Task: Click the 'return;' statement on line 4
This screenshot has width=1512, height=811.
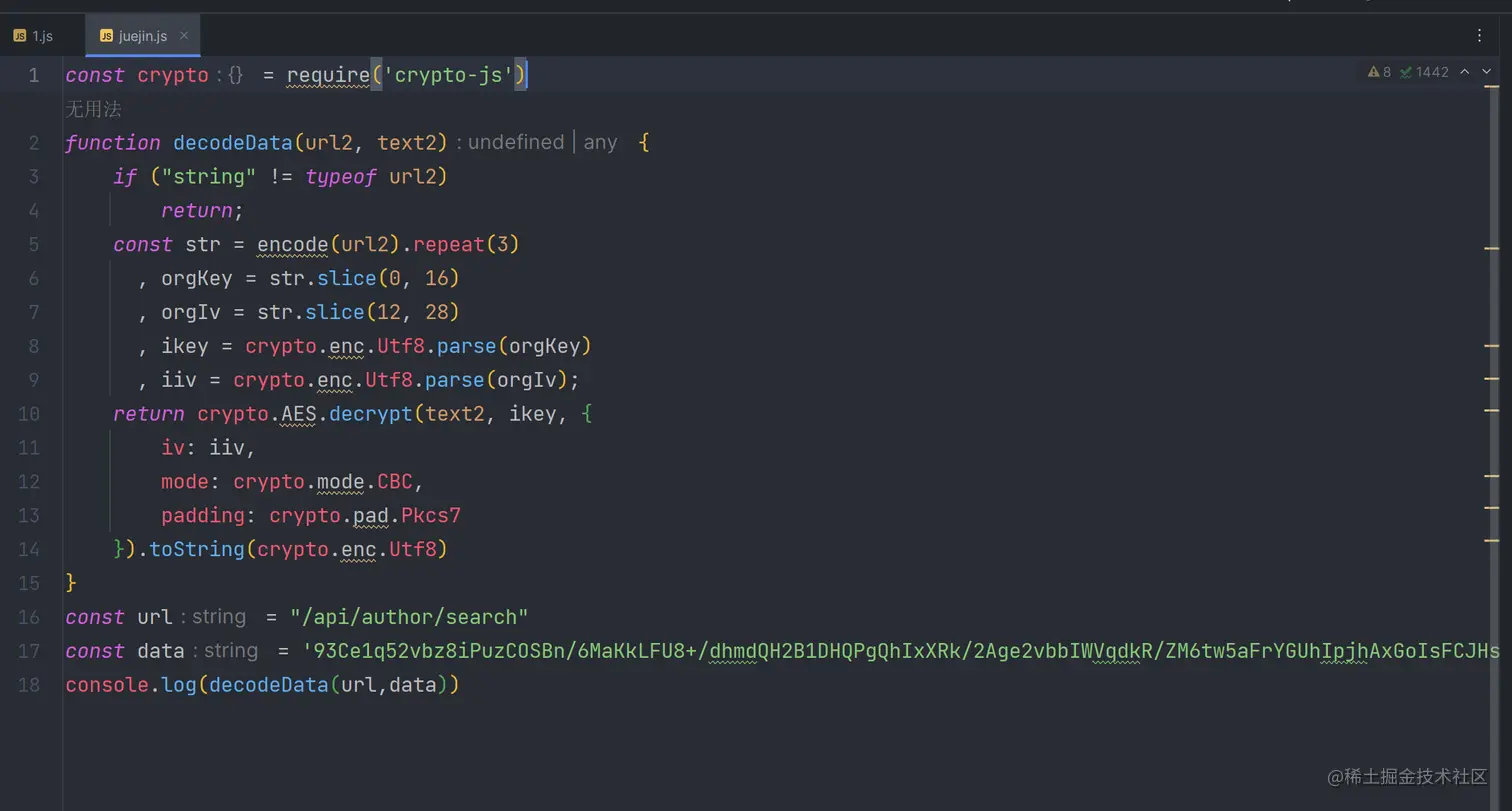Action: pos(202,211)
